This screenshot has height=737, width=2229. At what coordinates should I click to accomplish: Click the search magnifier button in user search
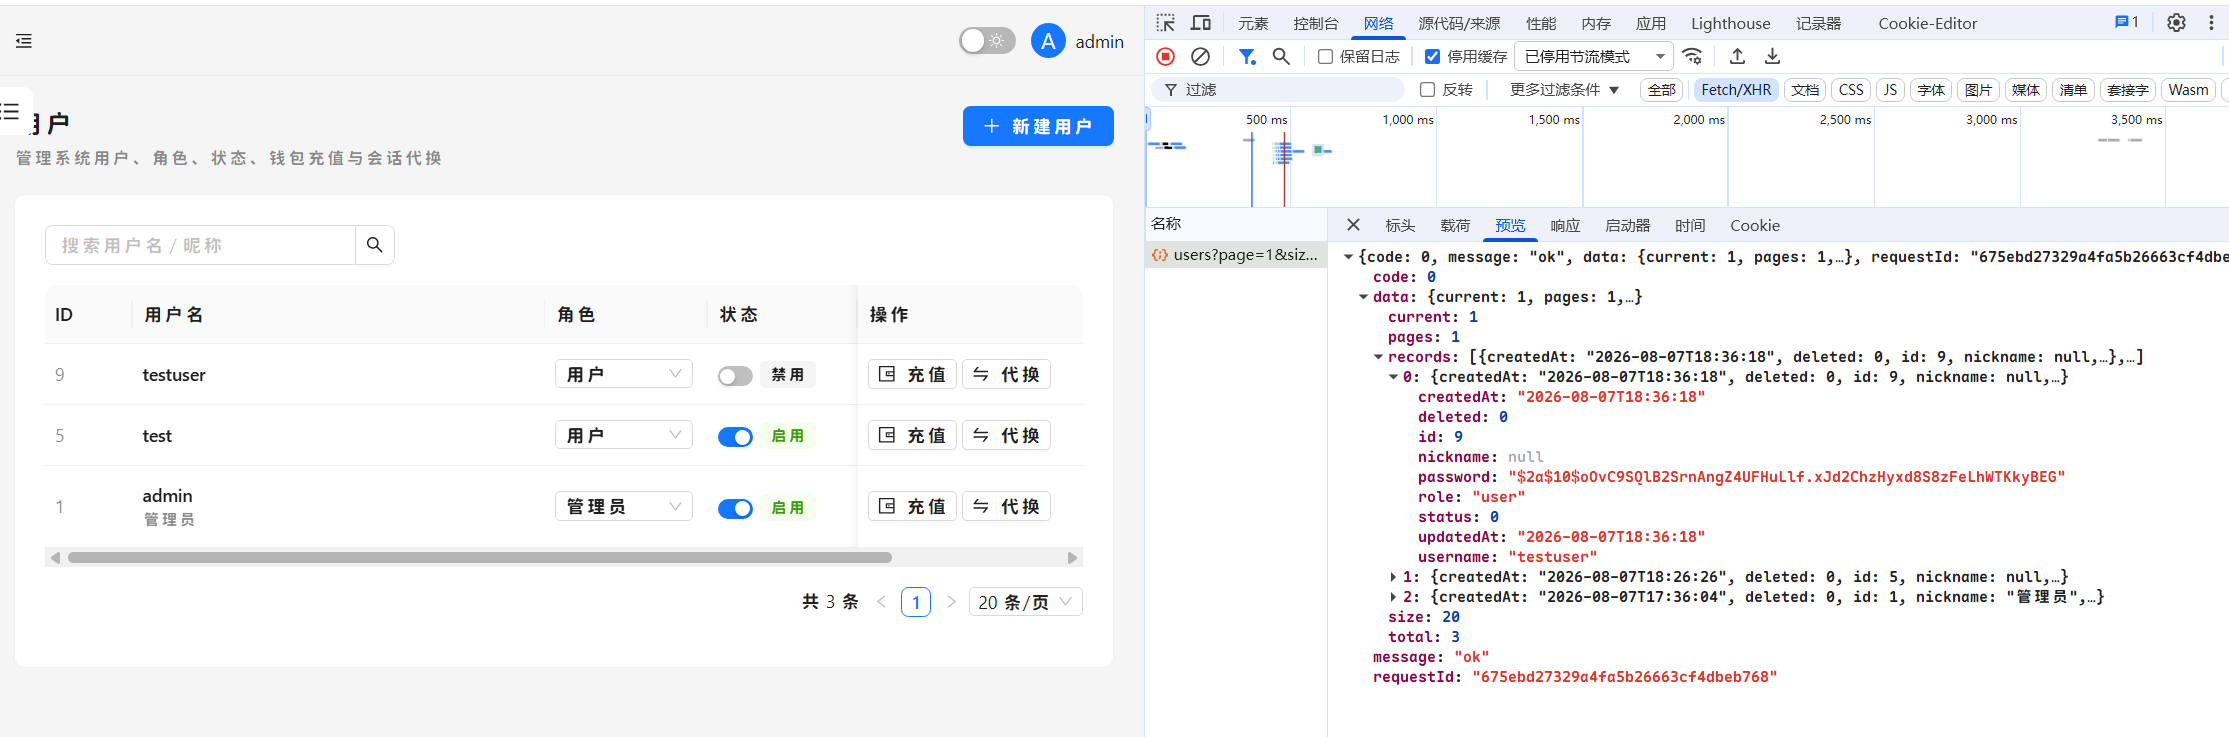point(375,245)
